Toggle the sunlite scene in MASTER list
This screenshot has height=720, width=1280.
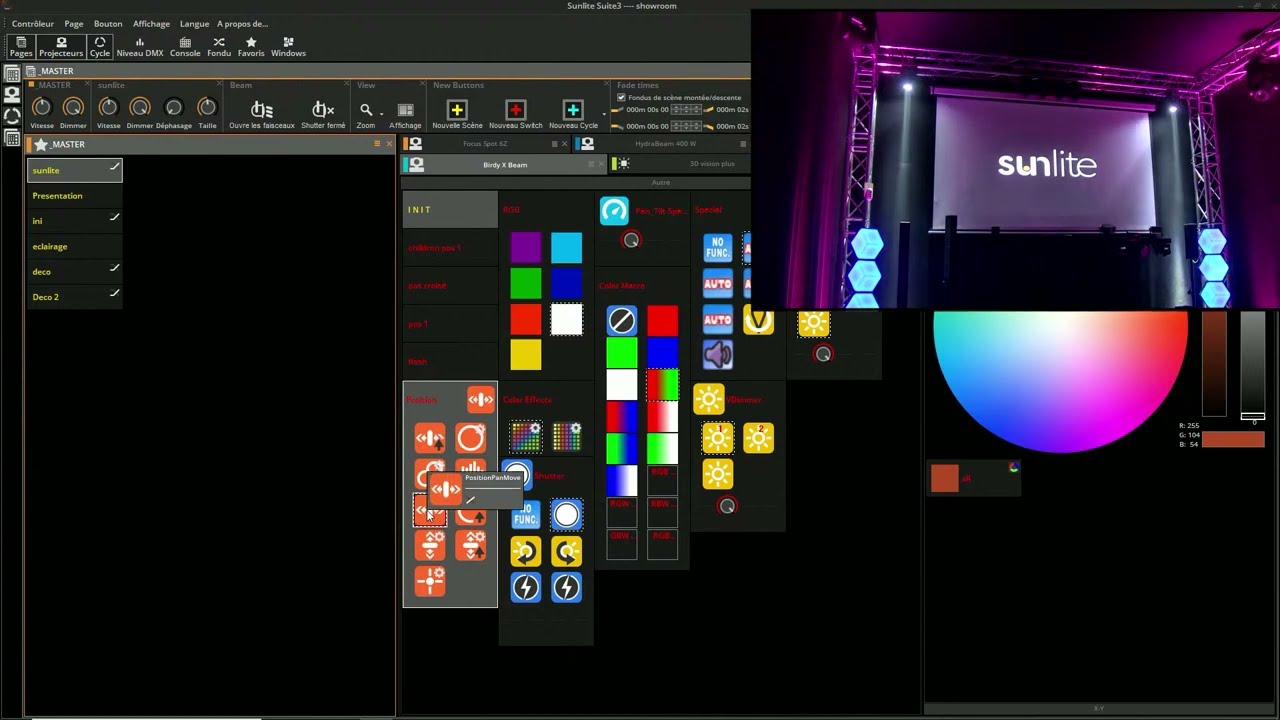tap(75, 170)
